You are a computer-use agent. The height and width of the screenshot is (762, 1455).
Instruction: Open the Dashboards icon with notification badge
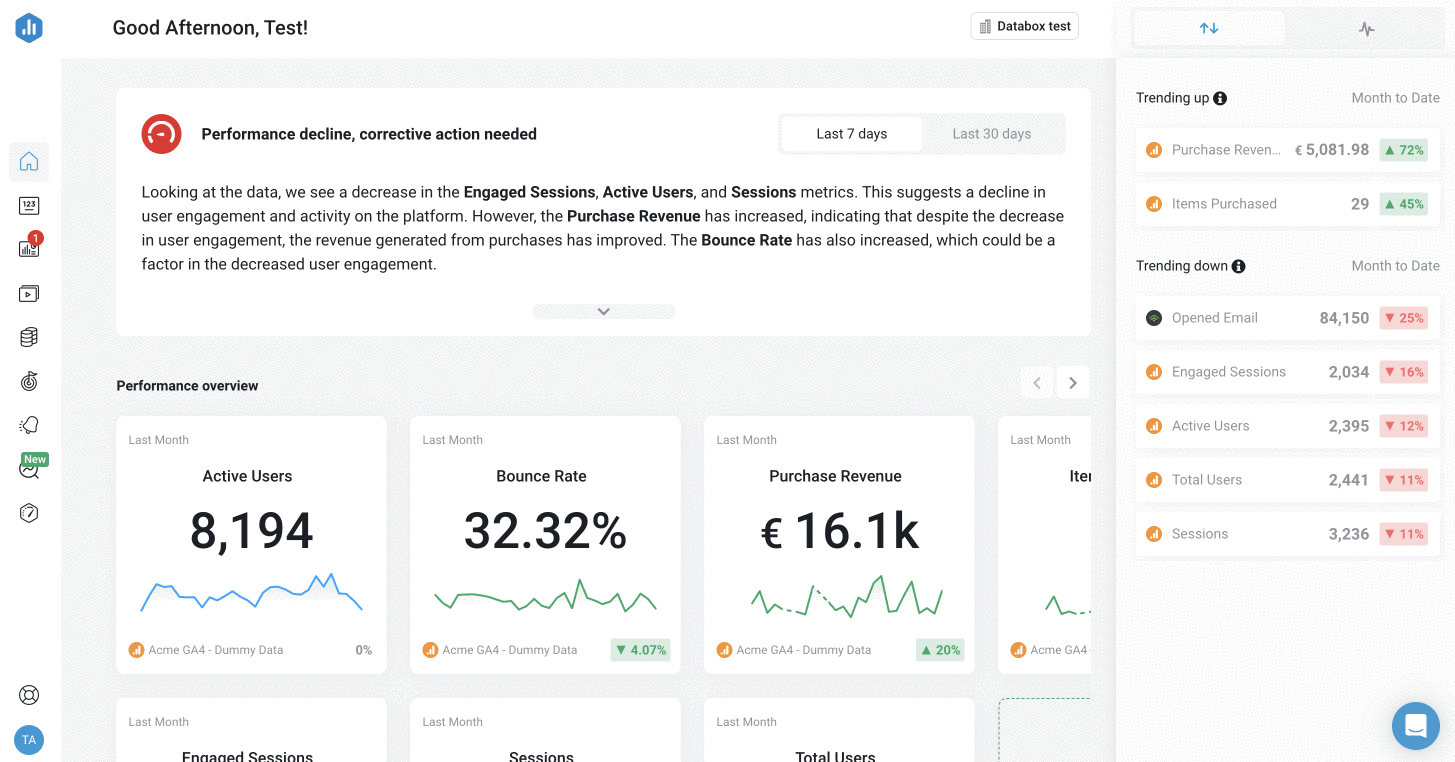click(29, 249)
